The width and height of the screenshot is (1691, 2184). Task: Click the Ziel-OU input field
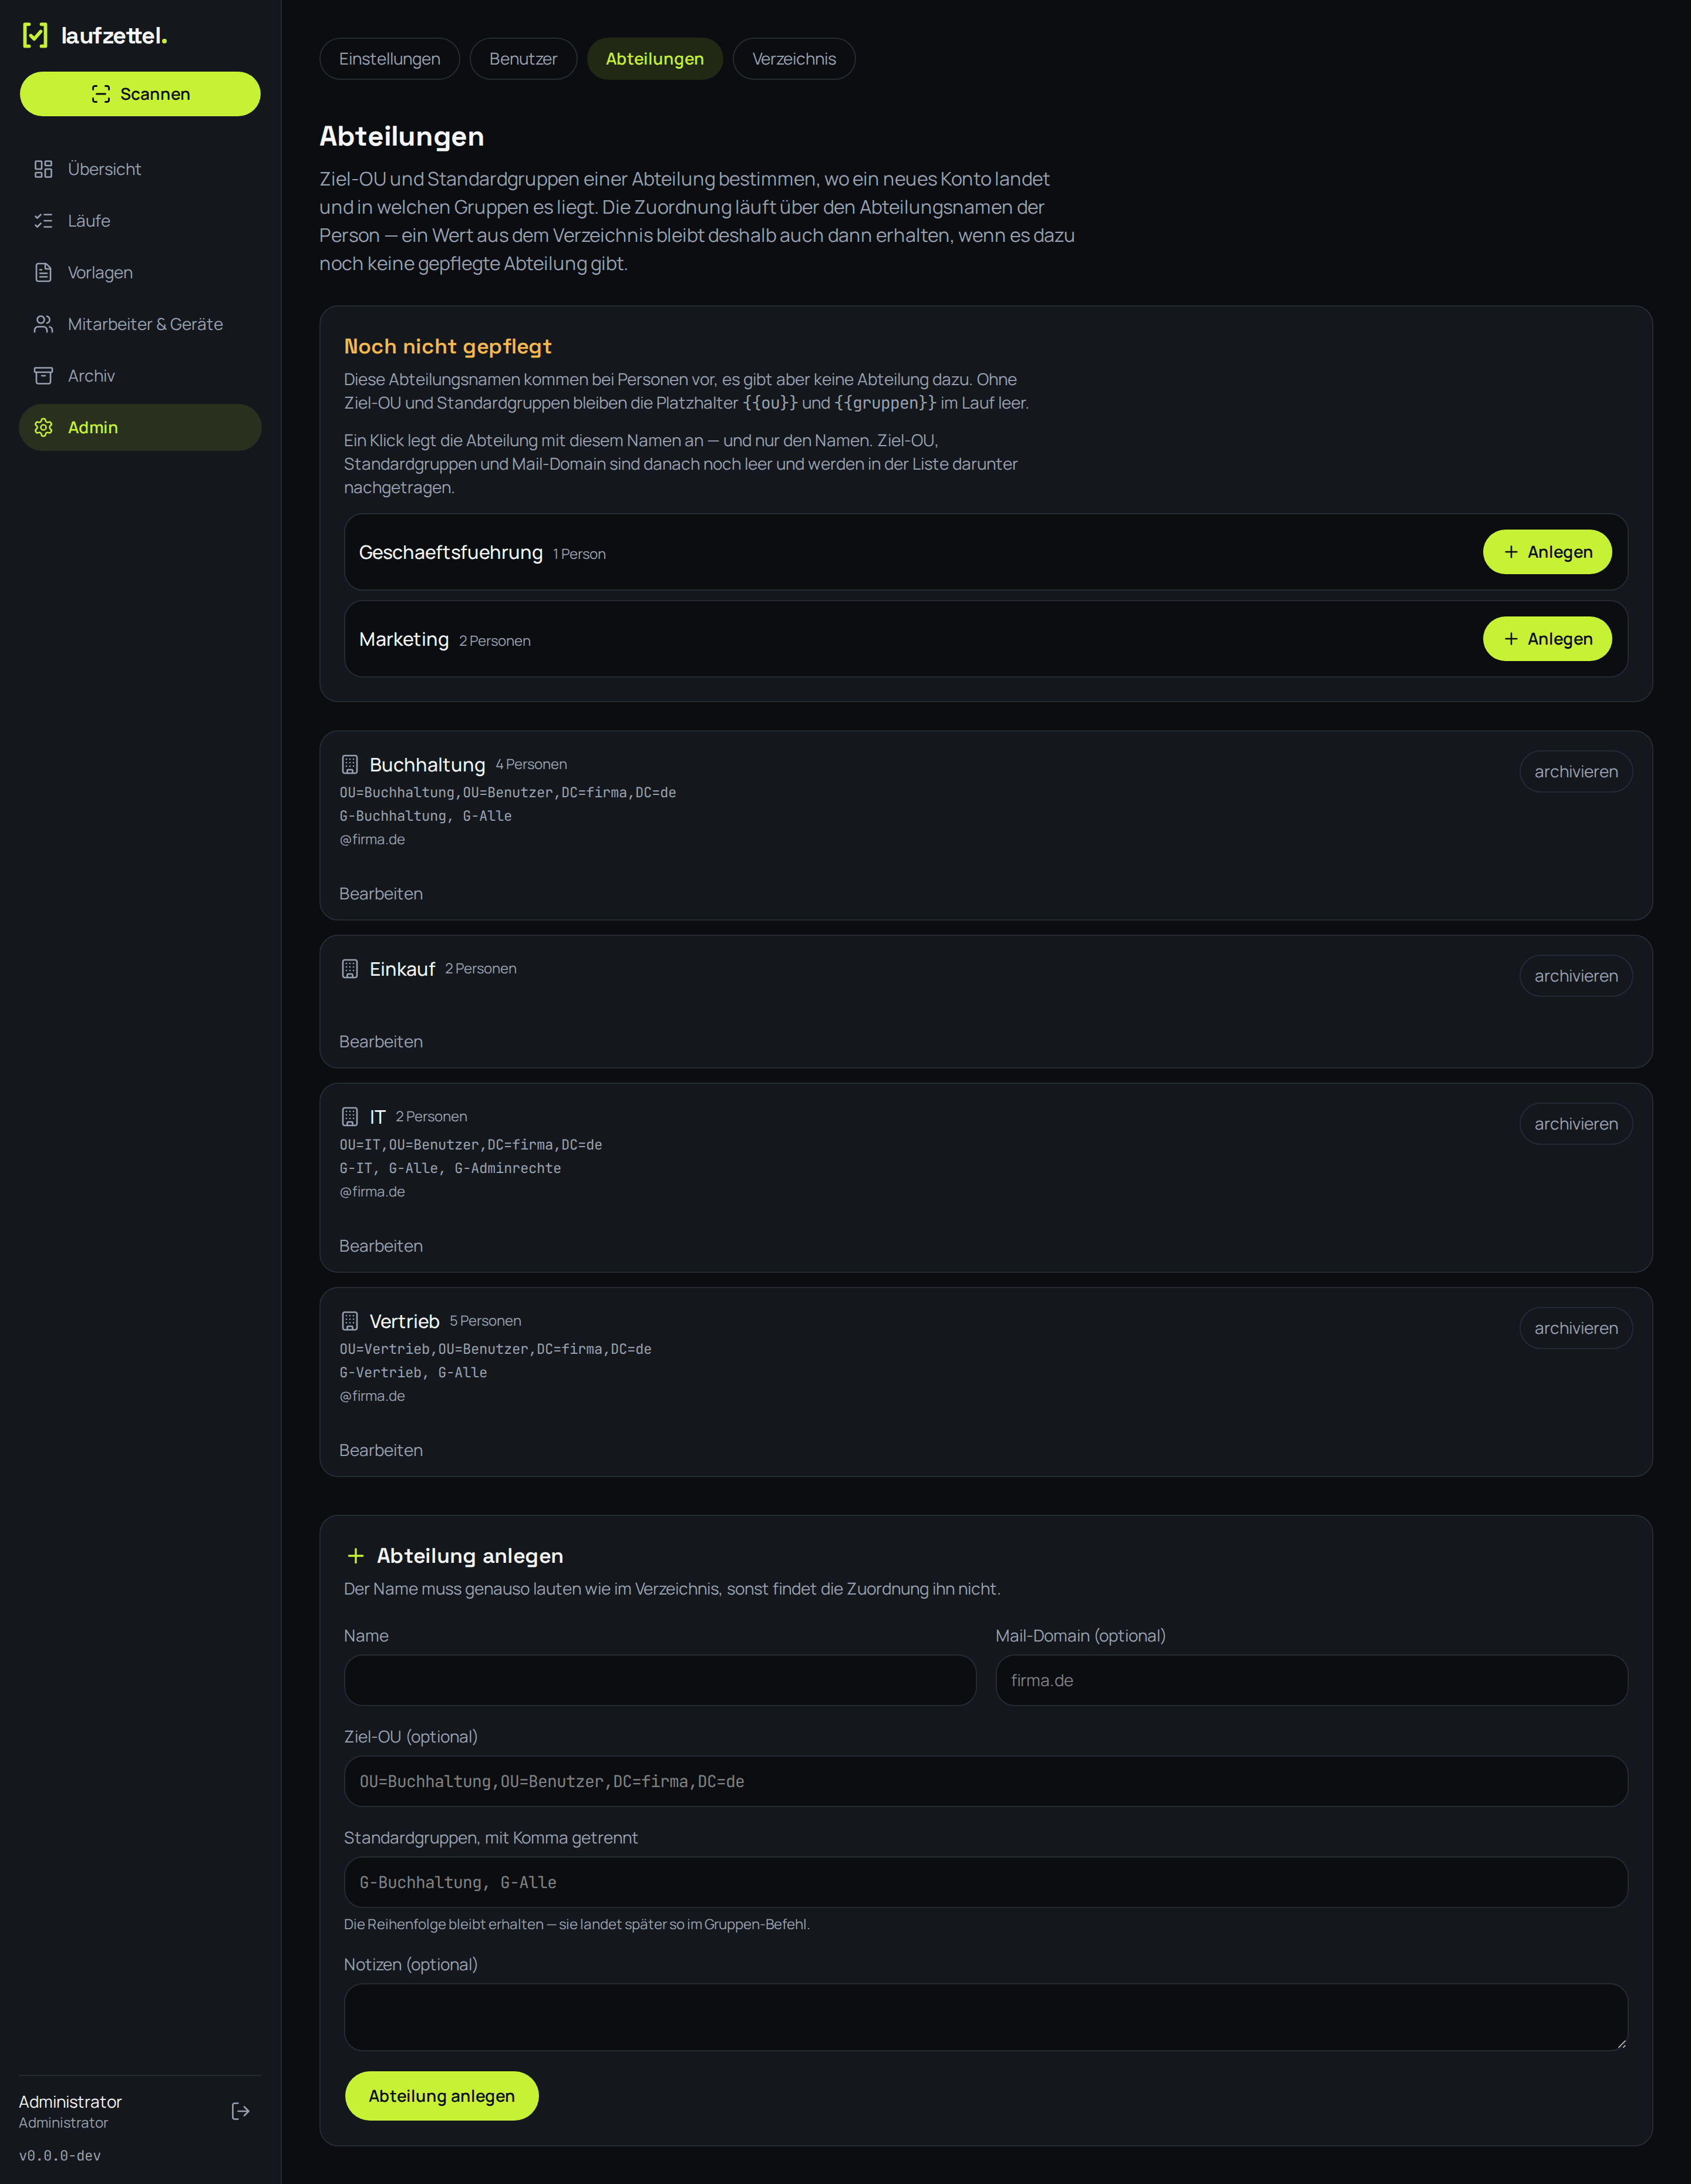[x=986, y=1781]
